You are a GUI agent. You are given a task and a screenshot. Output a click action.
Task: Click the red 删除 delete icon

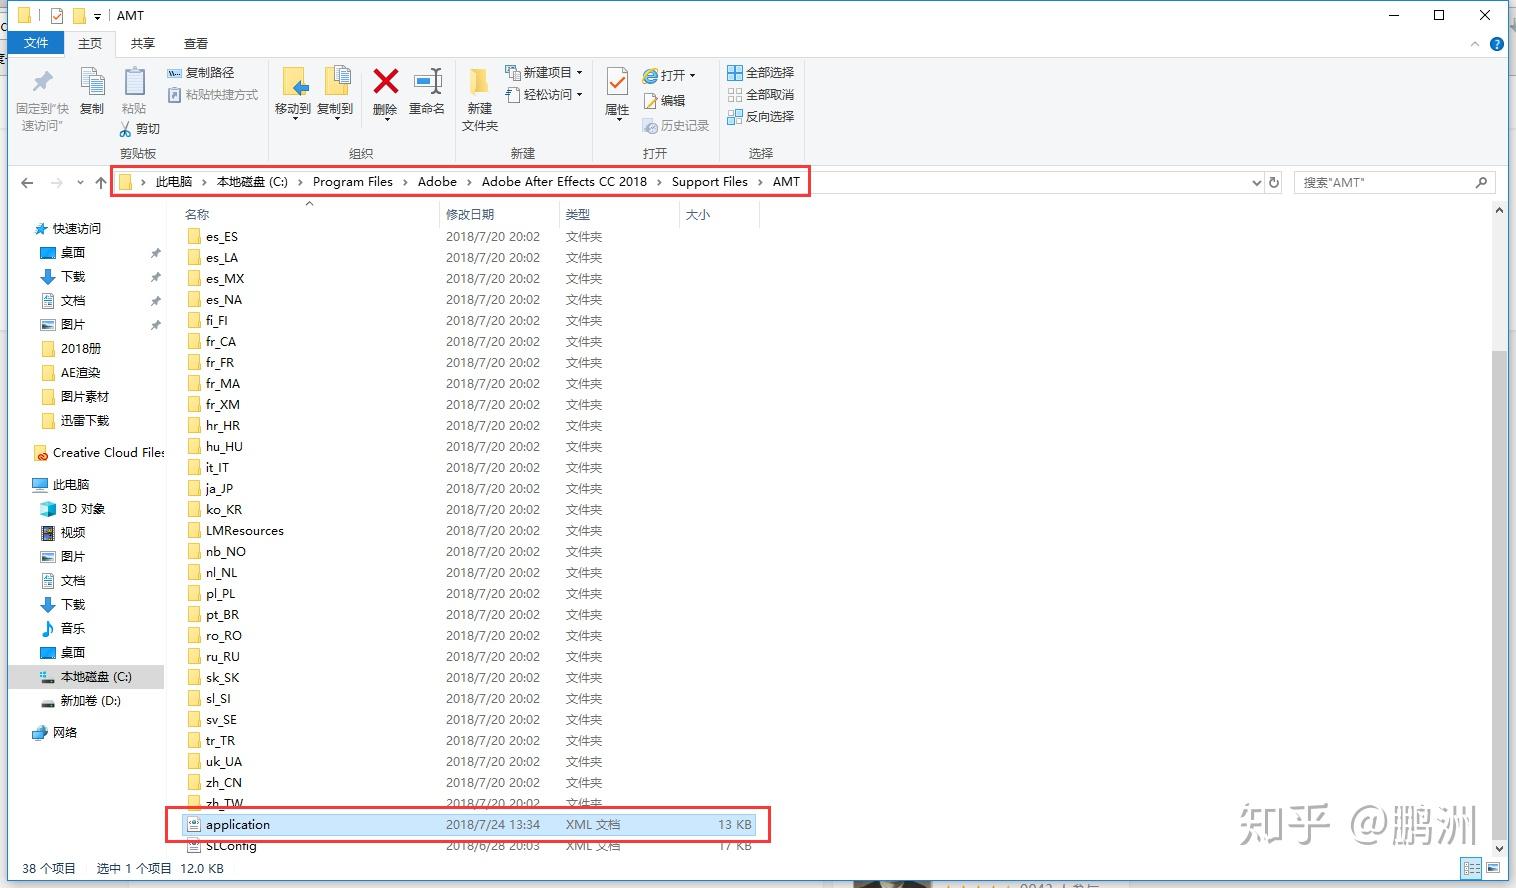click(385, 81)
